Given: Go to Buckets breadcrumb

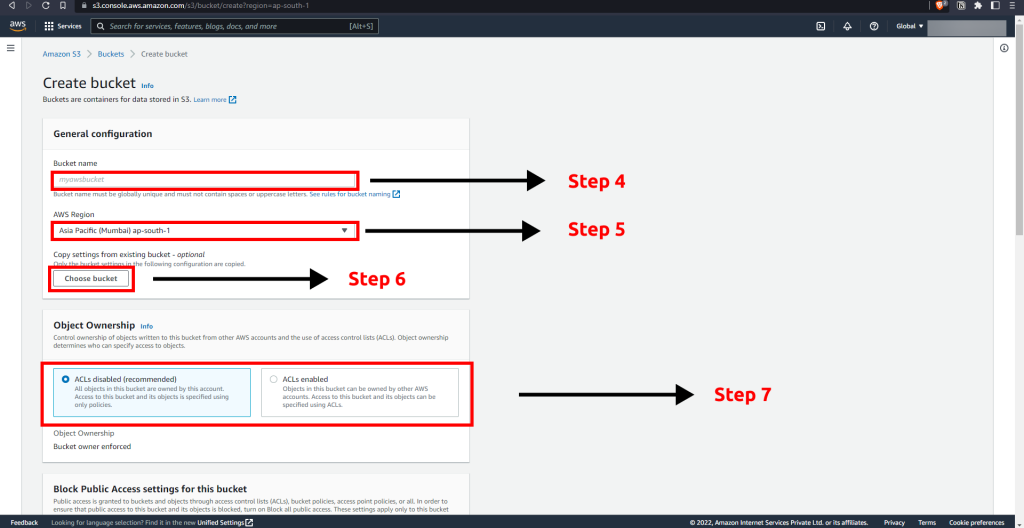Looking at the screenshot, I should 111,54.
